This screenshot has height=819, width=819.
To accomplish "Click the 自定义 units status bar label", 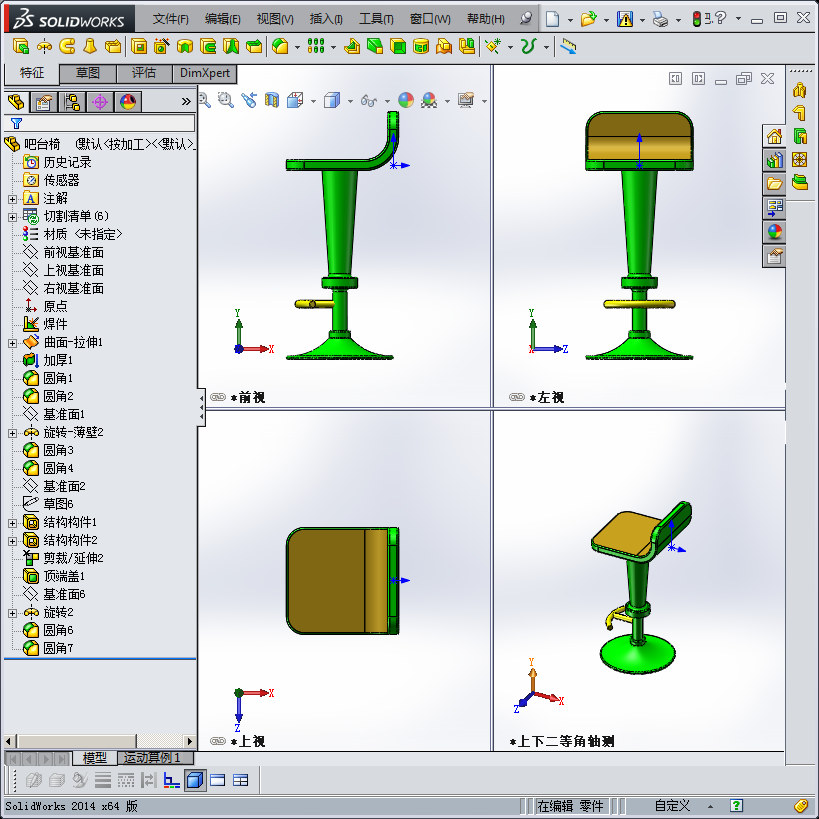I will pyautogui.click(x=672, y=805).
